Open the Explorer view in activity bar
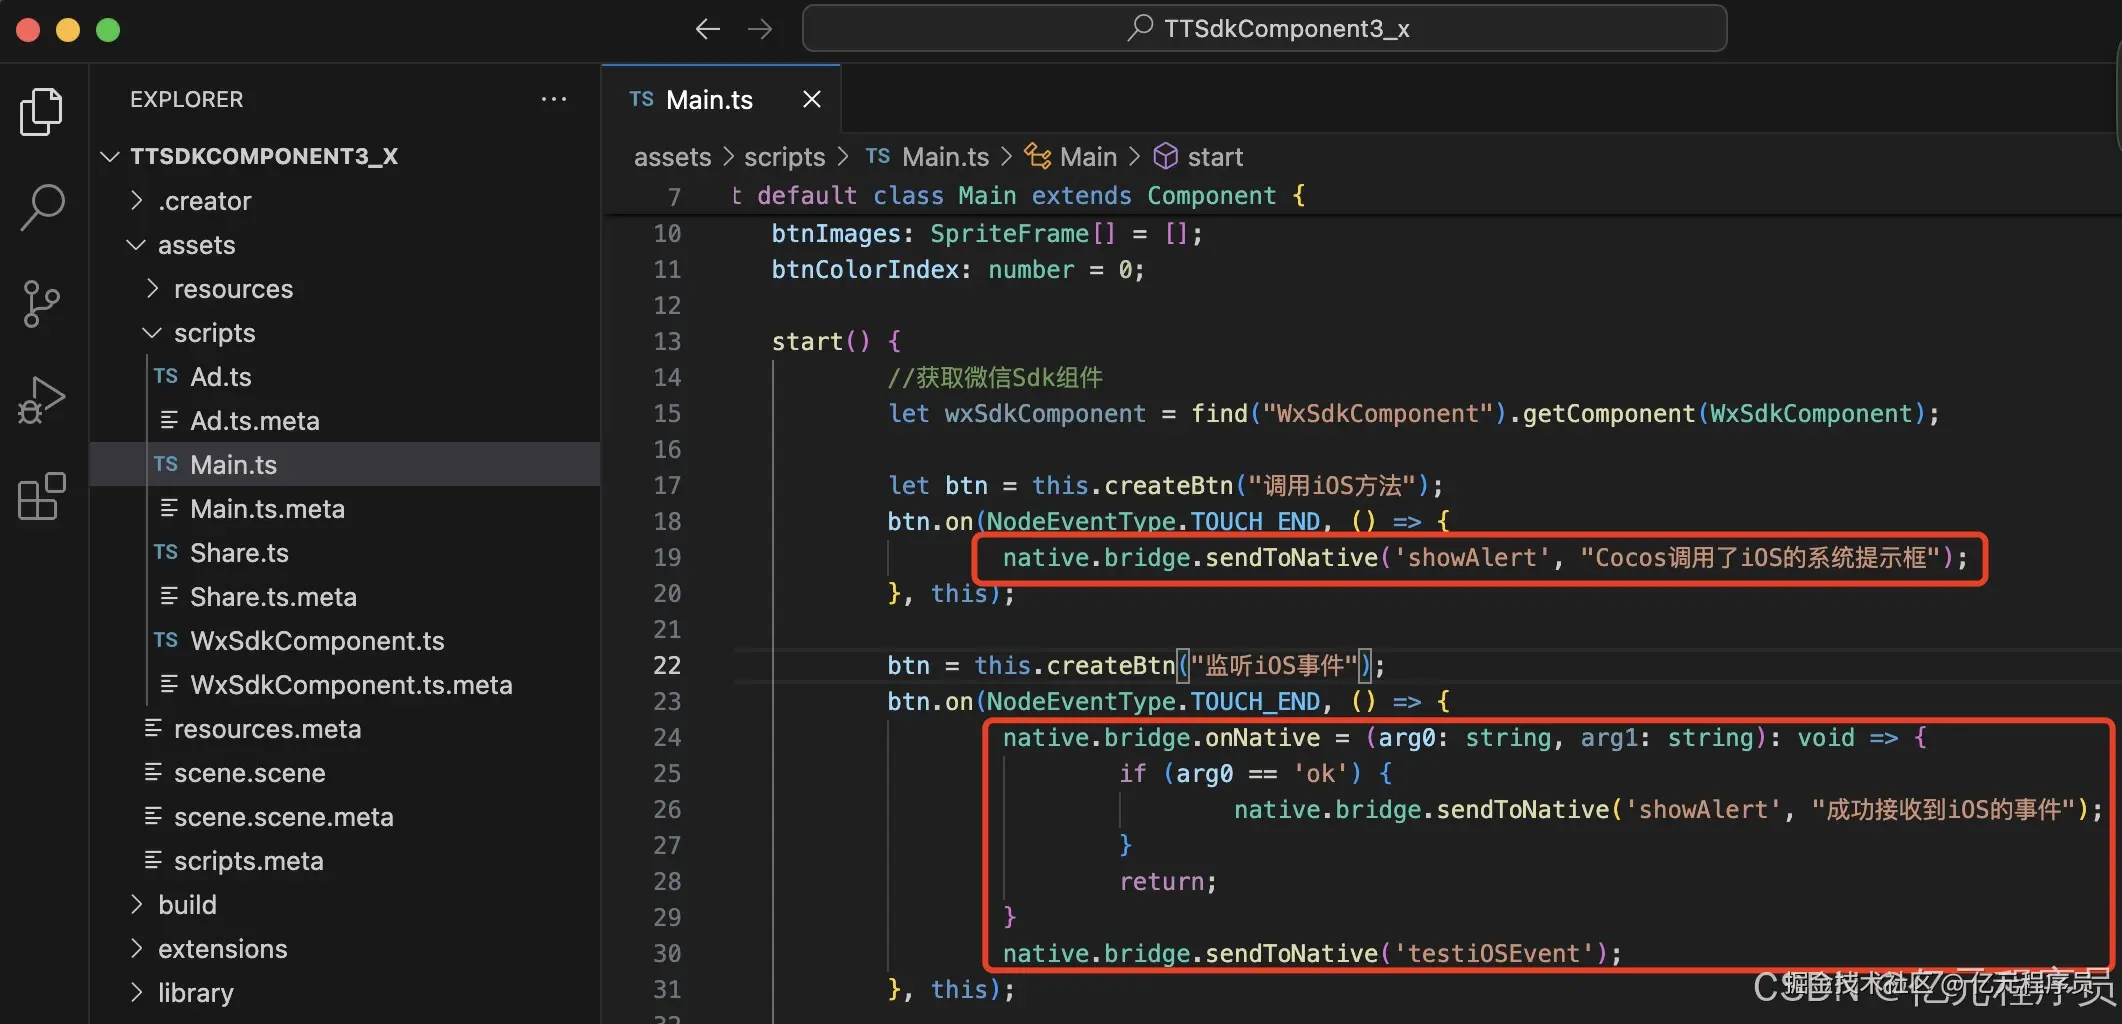Image resolution: width=2122 pixels, height=1024 pixels. (41, 111)
